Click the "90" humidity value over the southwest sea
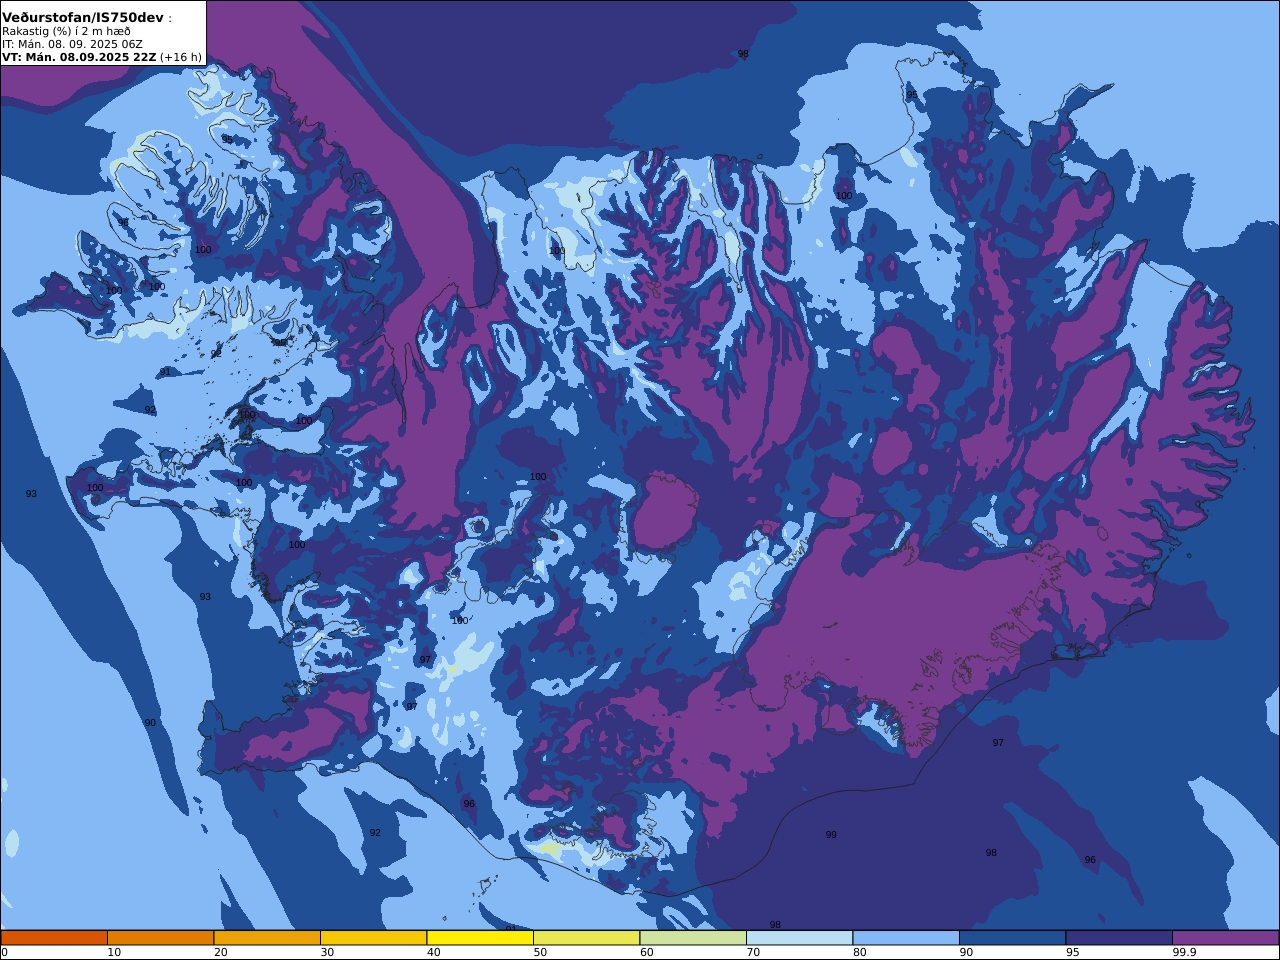 point(150,723)
